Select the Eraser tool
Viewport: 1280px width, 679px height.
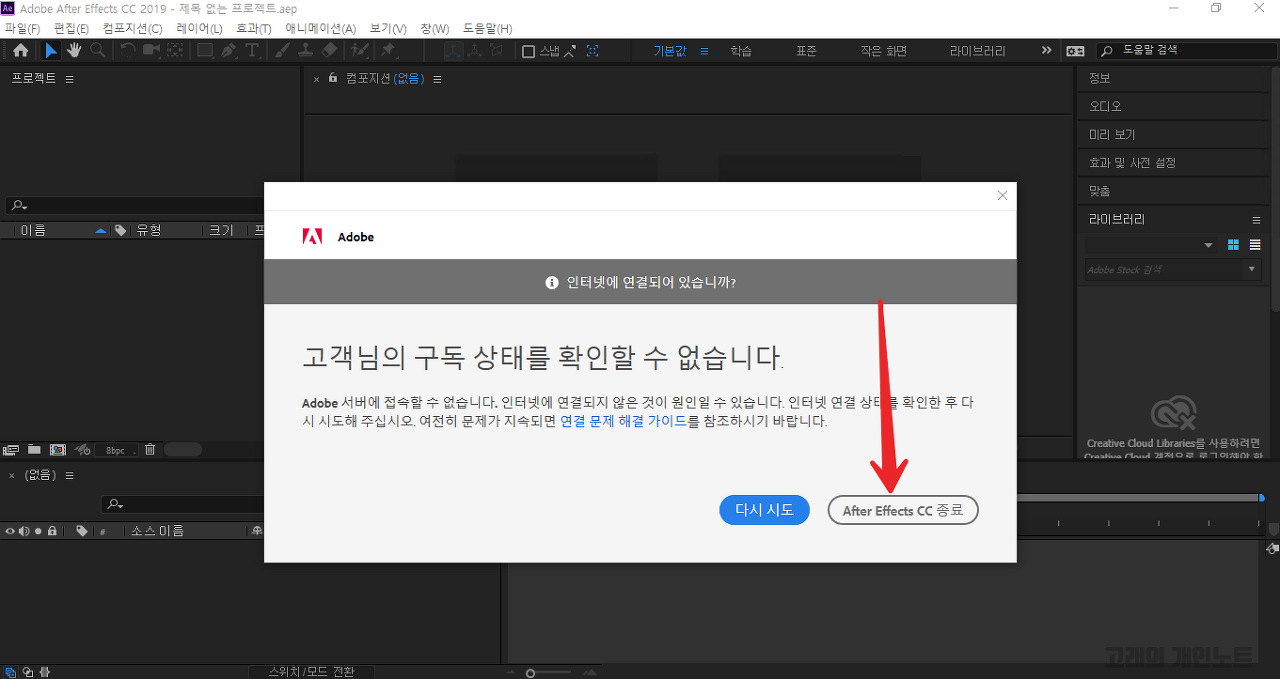point(330,51)
